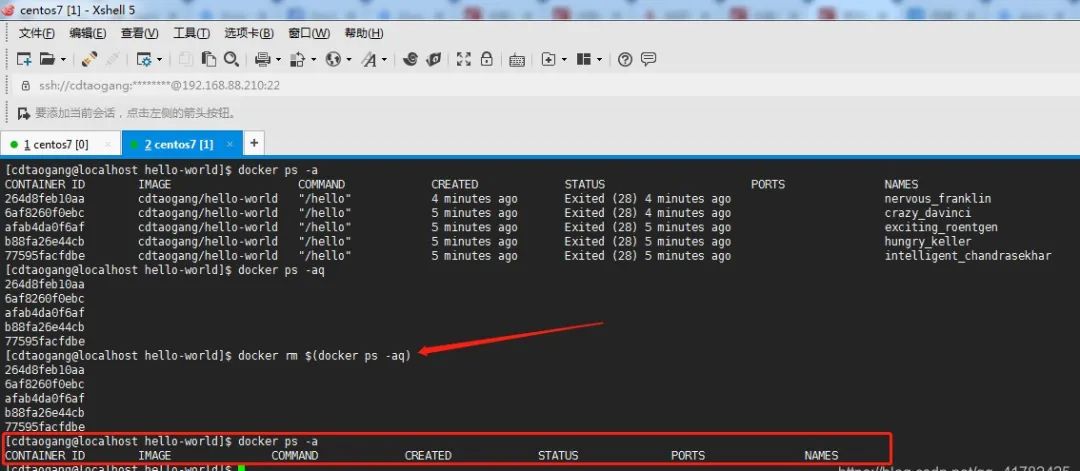Close the 1 centos7 [0] tab

click(x=107, y=144)
